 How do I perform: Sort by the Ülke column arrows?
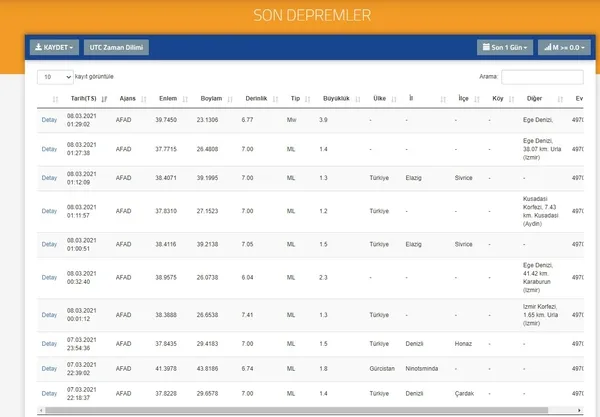(x=394, y=99)
